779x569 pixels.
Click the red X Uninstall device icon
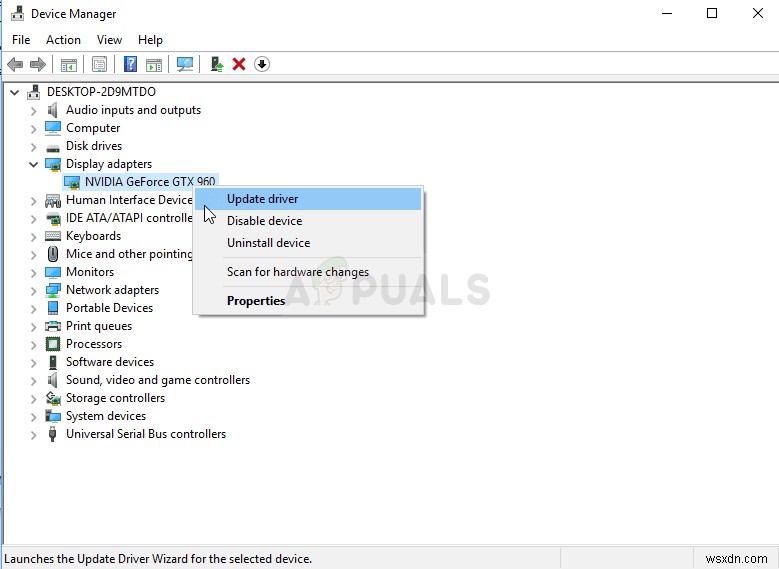coord(239,64)
